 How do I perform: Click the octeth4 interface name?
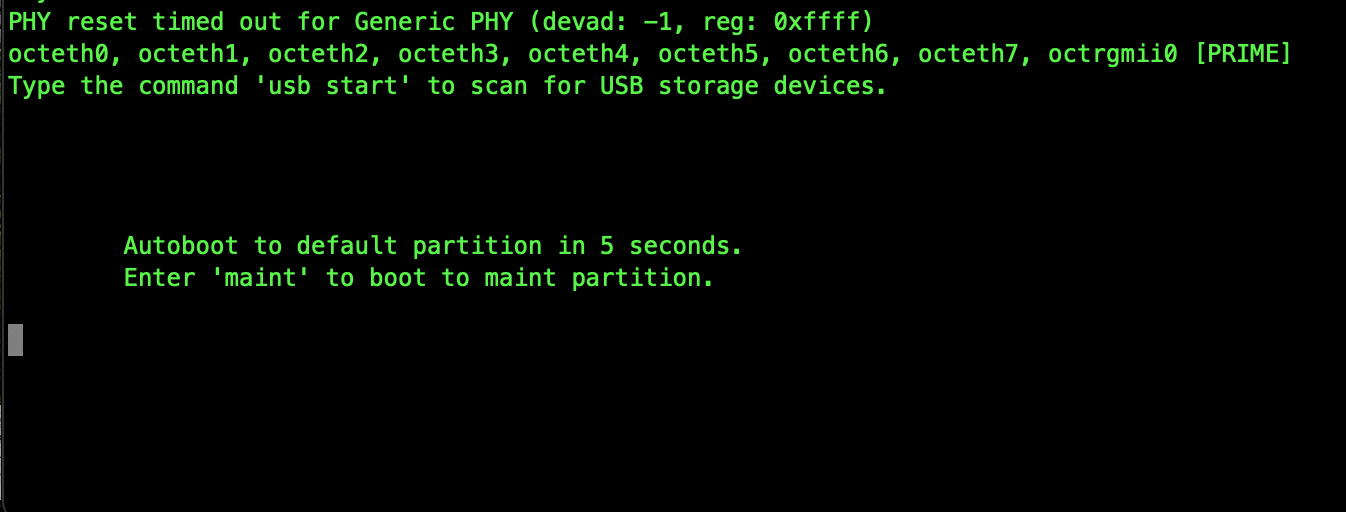[x=578, y=54]
